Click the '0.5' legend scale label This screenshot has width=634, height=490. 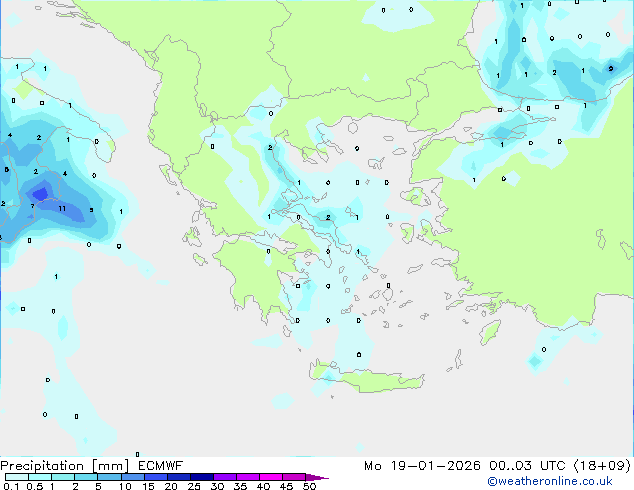coord(35,486)
